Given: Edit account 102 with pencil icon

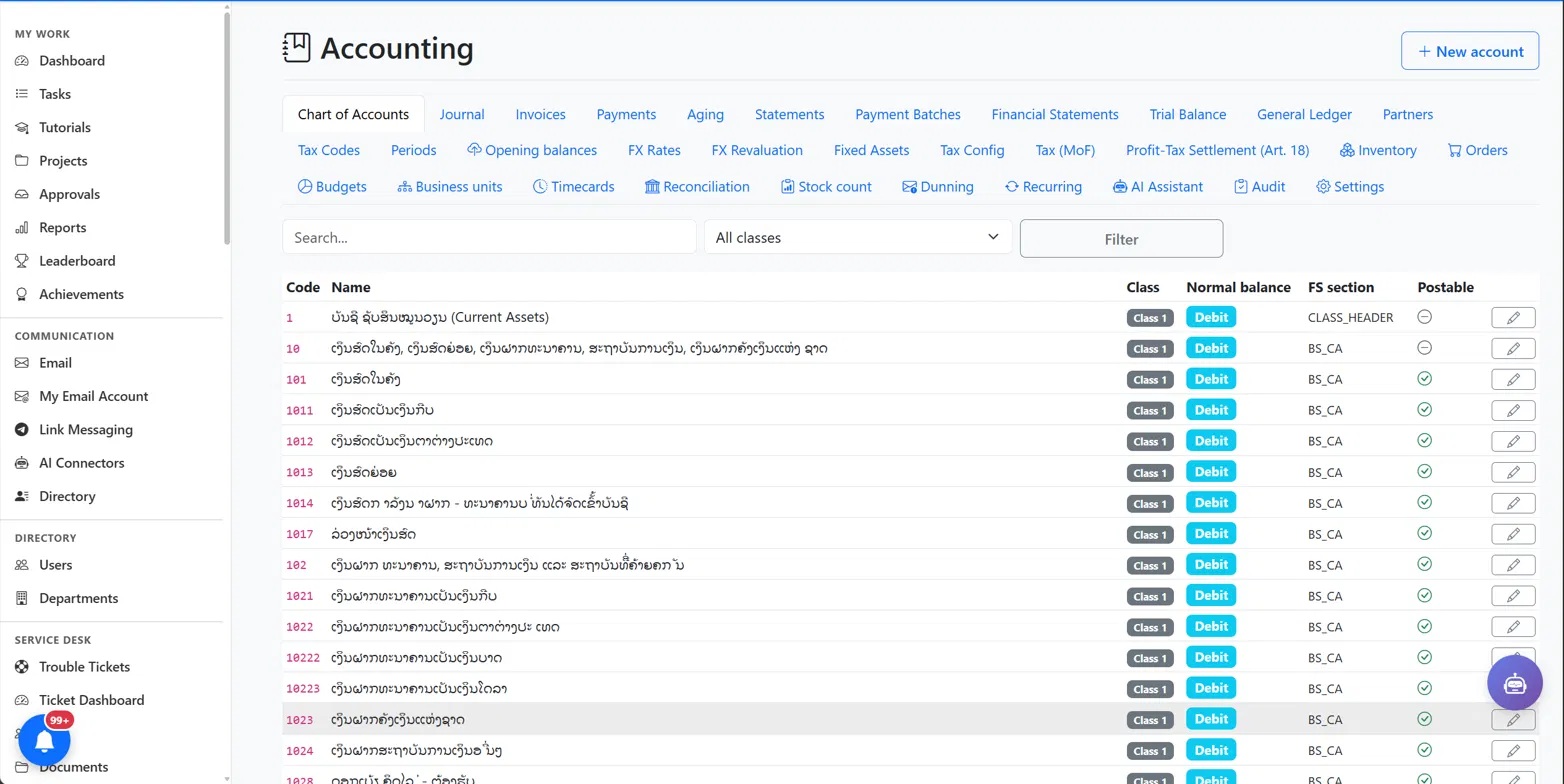Looking at the screenshot, I should click(1513, 565).
